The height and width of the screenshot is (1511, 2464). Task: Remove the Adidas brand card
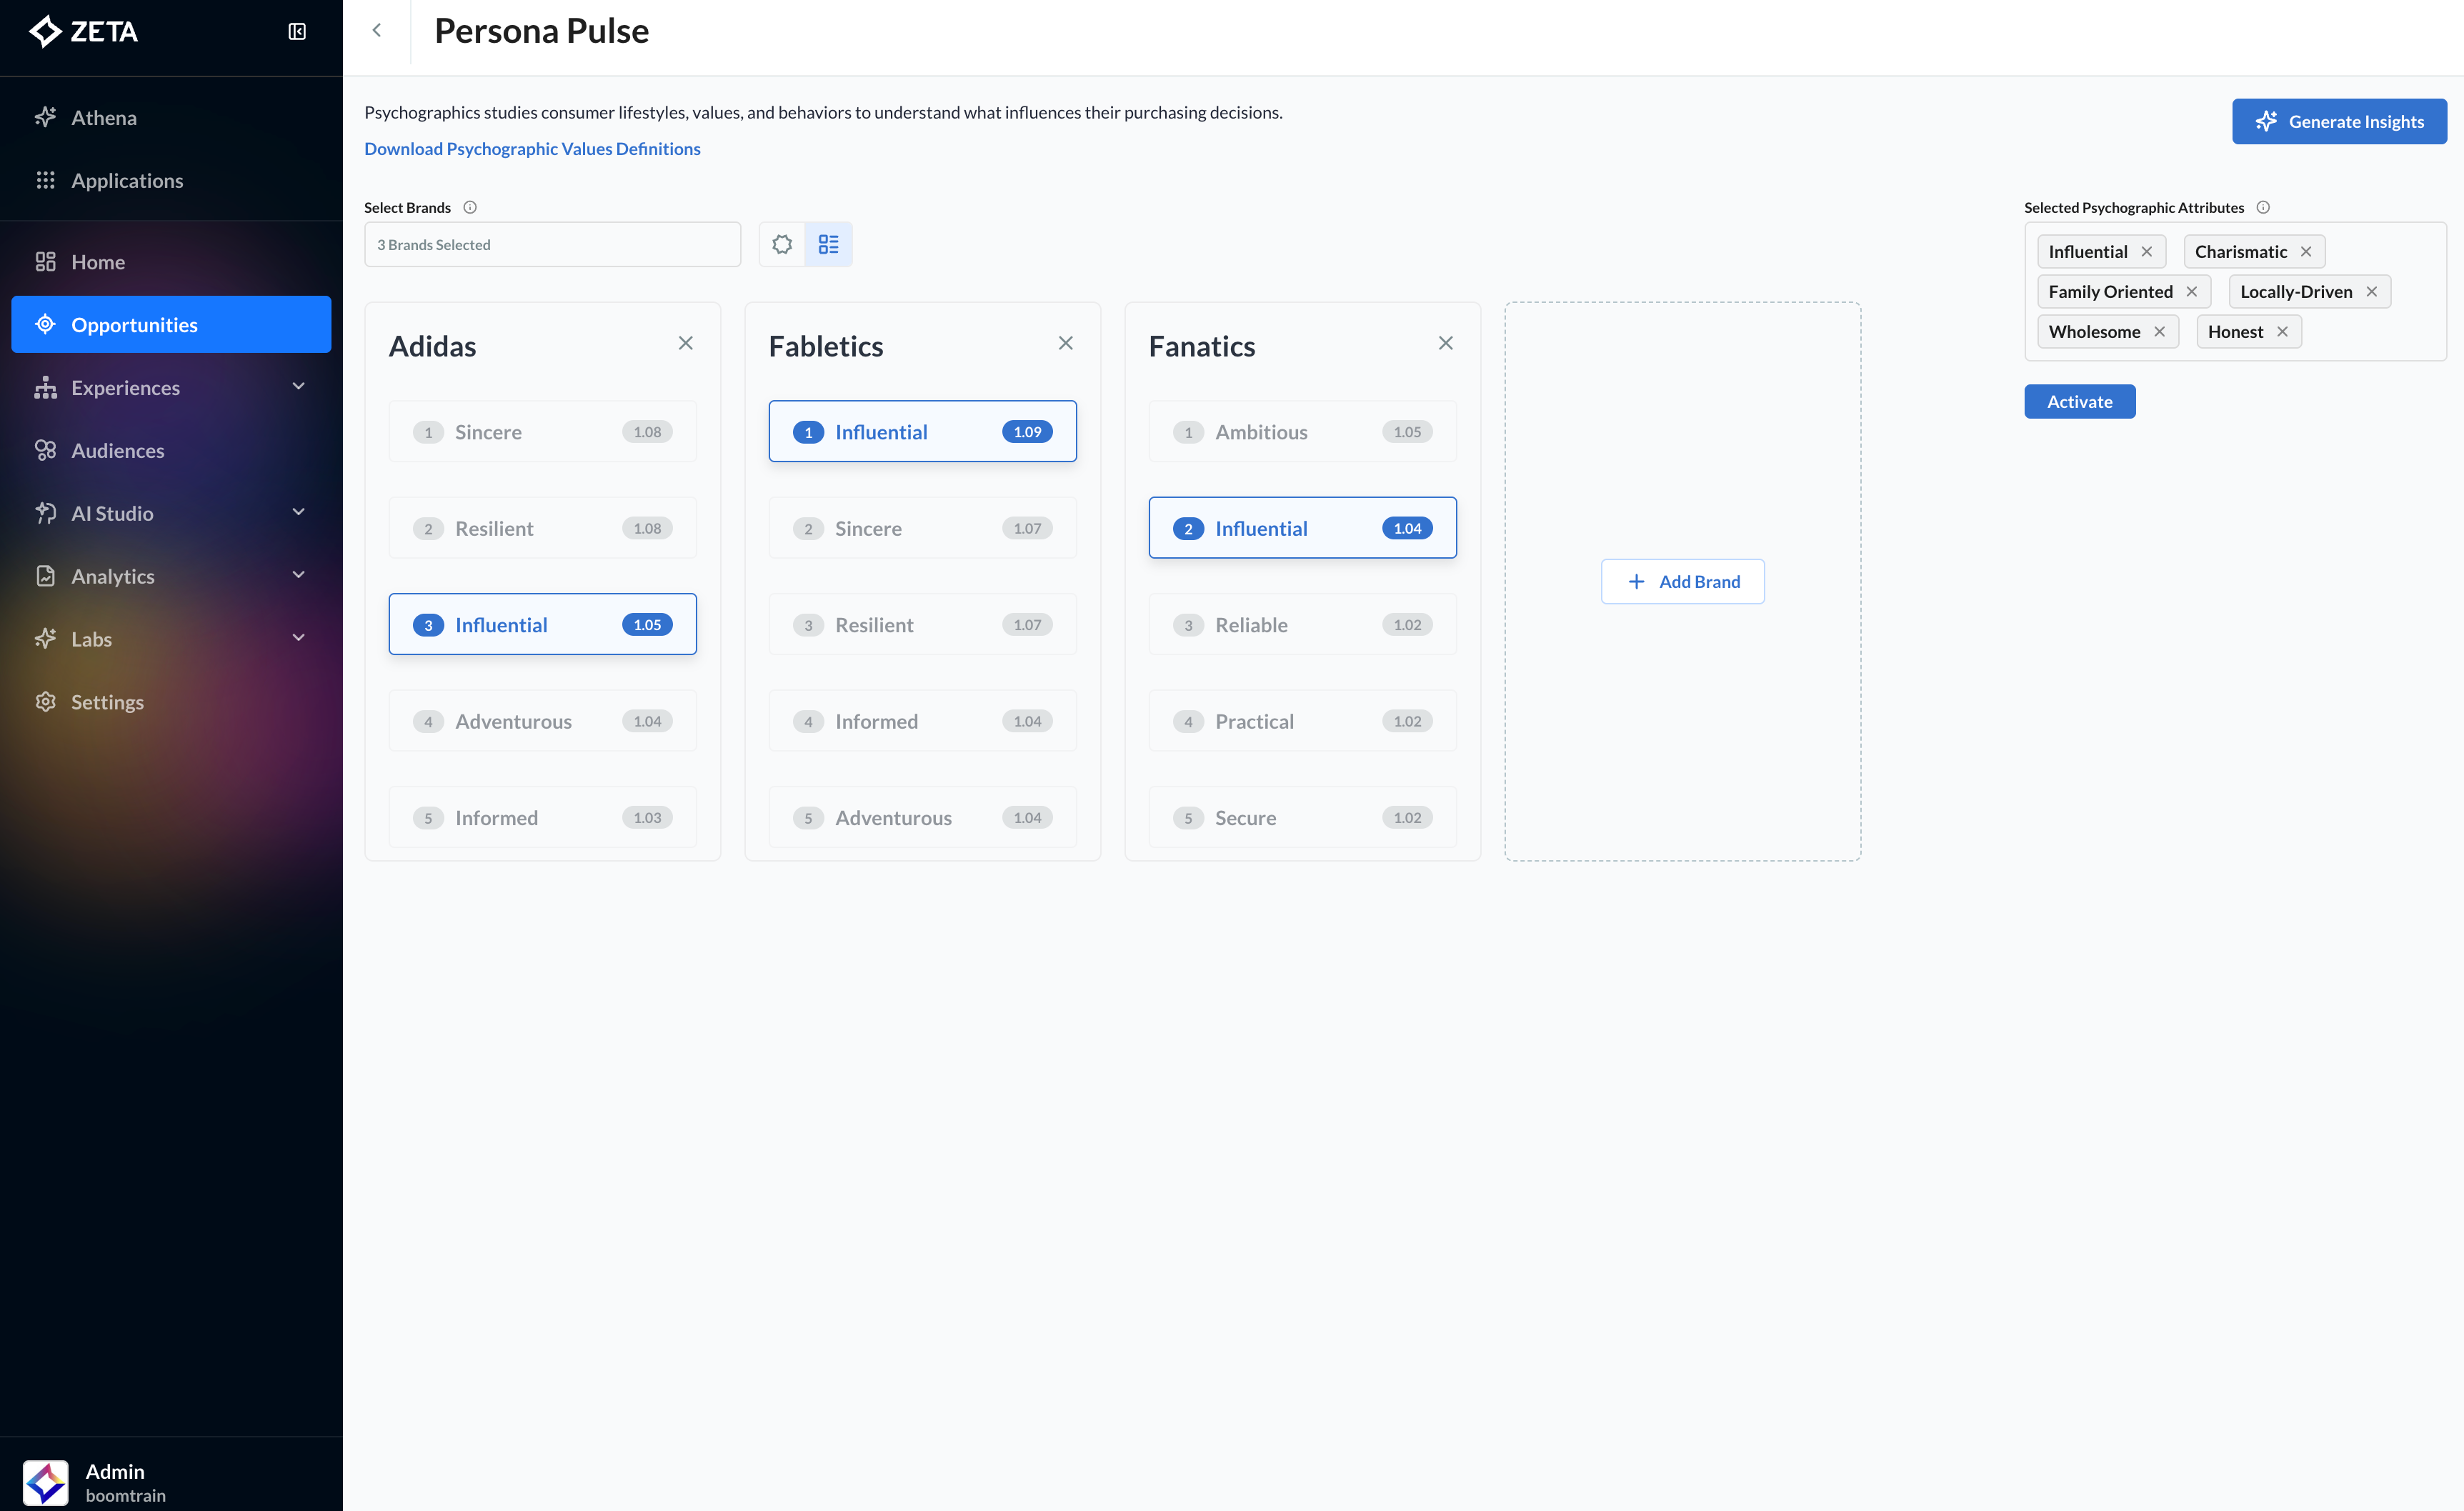pyautogui.click(x=686, y=343)
